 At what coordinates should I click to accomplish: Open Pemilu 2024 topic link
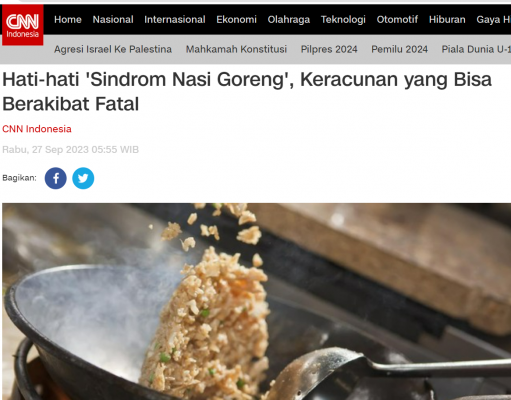click(x=400, y=49)
